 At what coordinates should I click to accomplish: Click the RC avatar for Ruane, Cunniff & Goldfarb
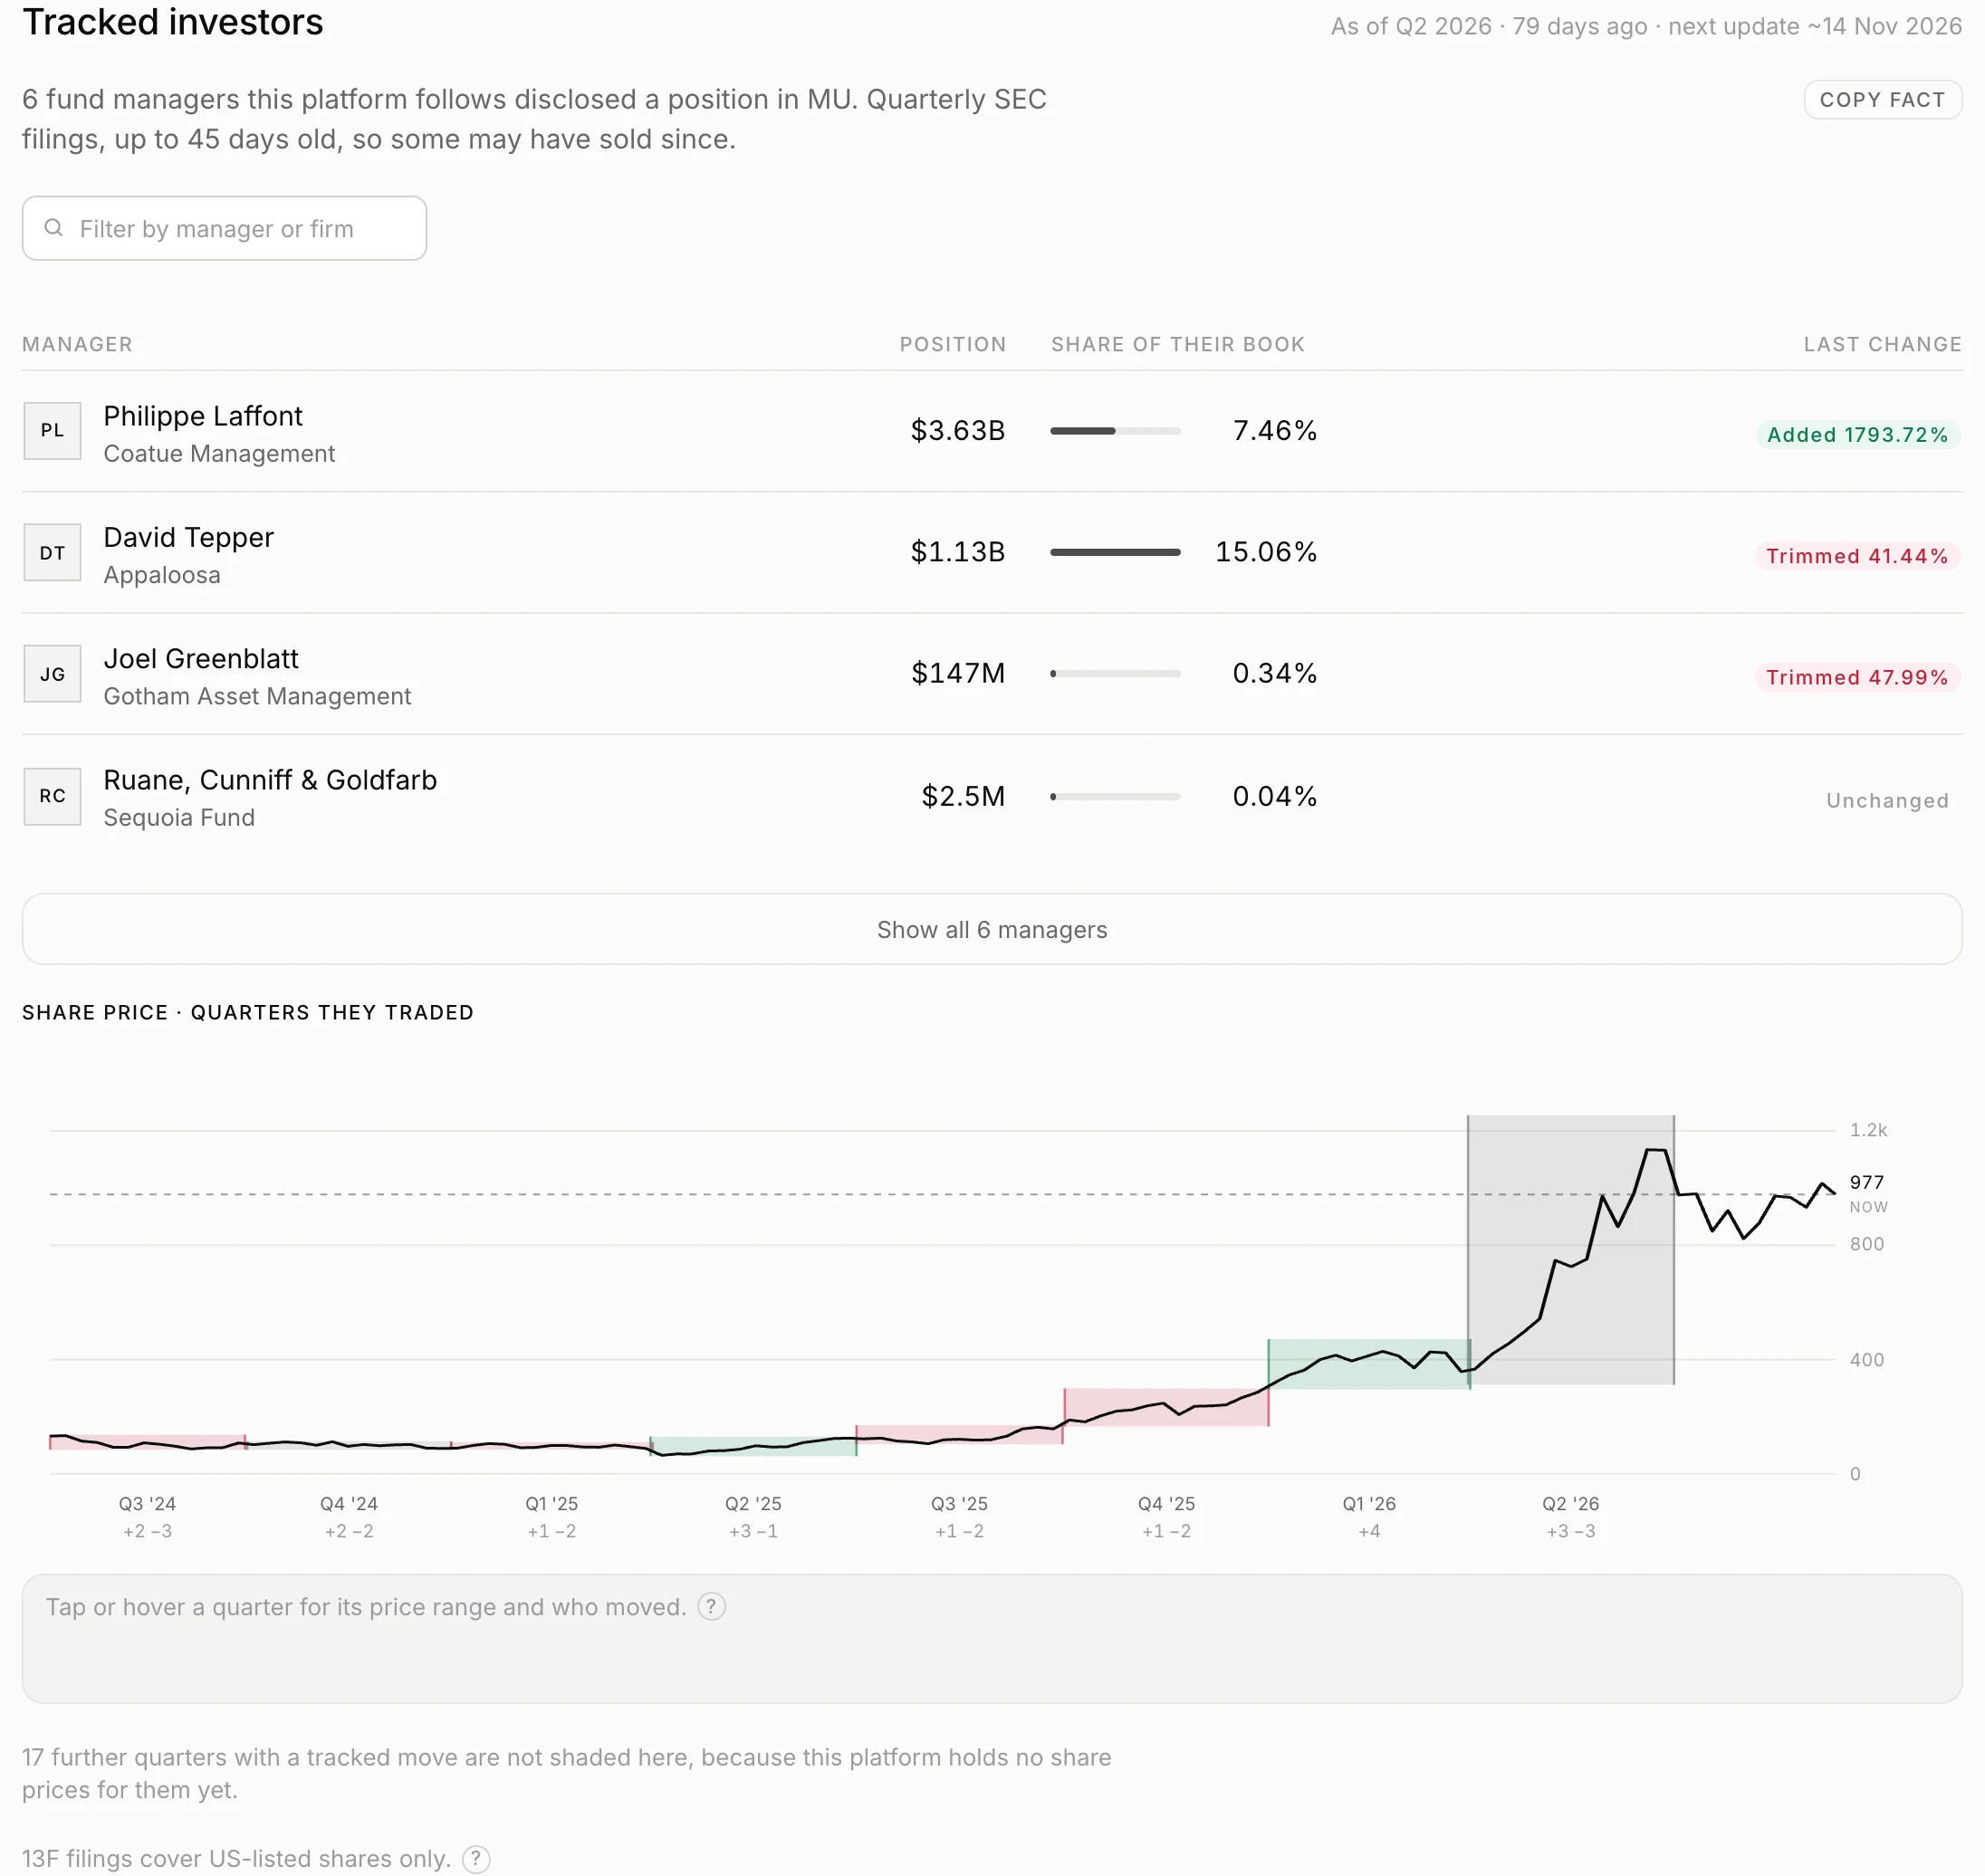[x=52, y=796]
